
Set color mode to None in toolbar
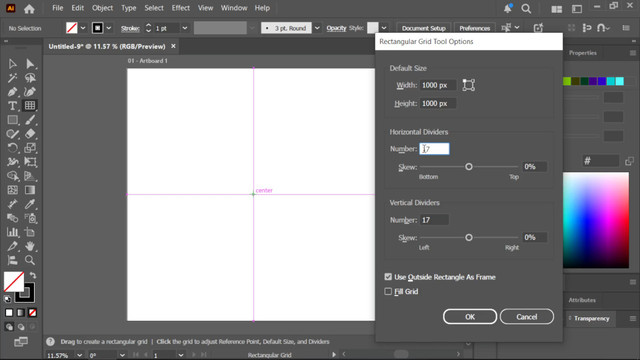(32, 313)
